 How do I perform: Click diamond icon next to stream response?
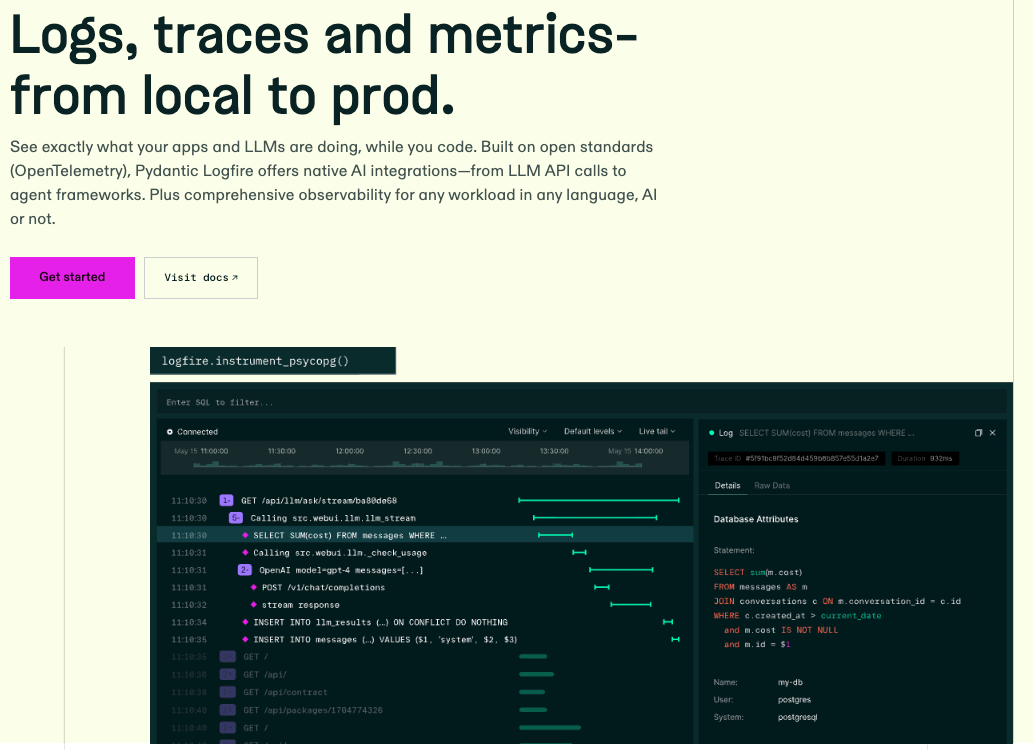coord(254,605)
